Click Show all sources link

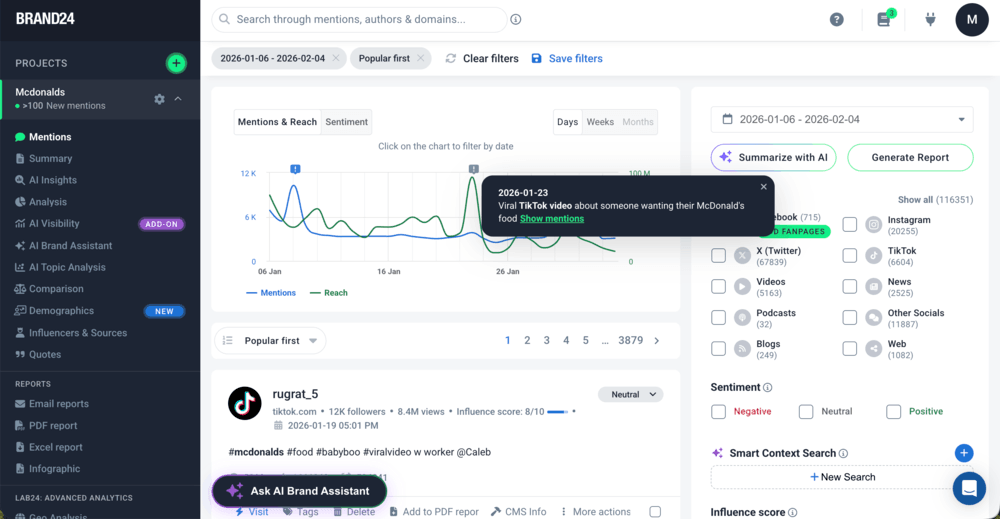[x=936, y=200]
